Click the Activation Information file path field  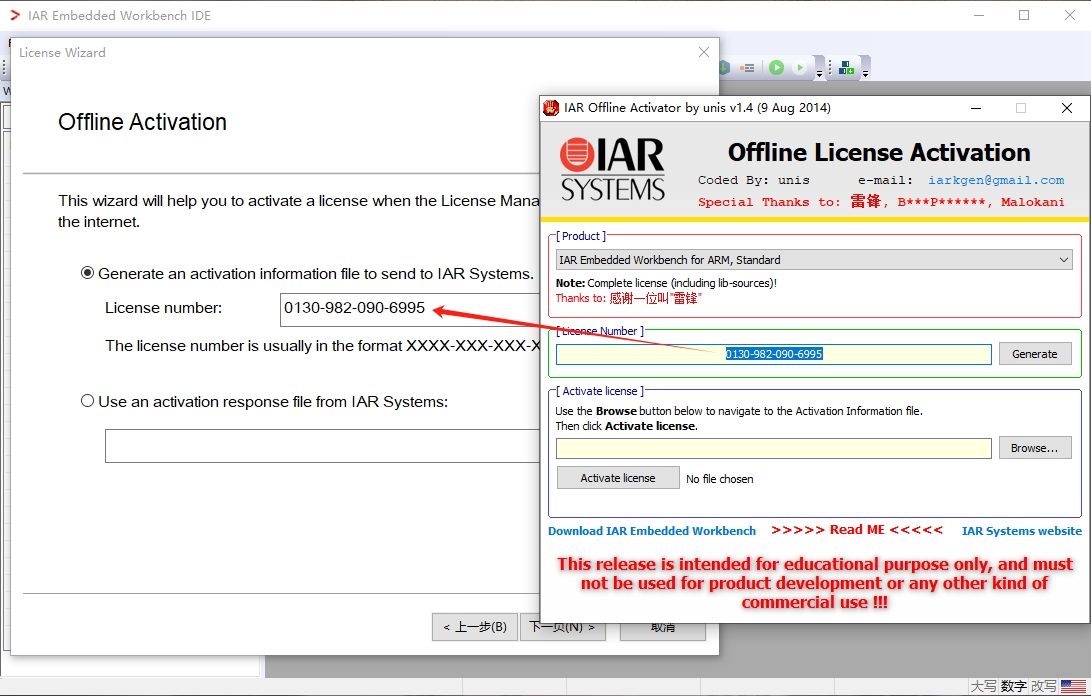pos(774,448)
